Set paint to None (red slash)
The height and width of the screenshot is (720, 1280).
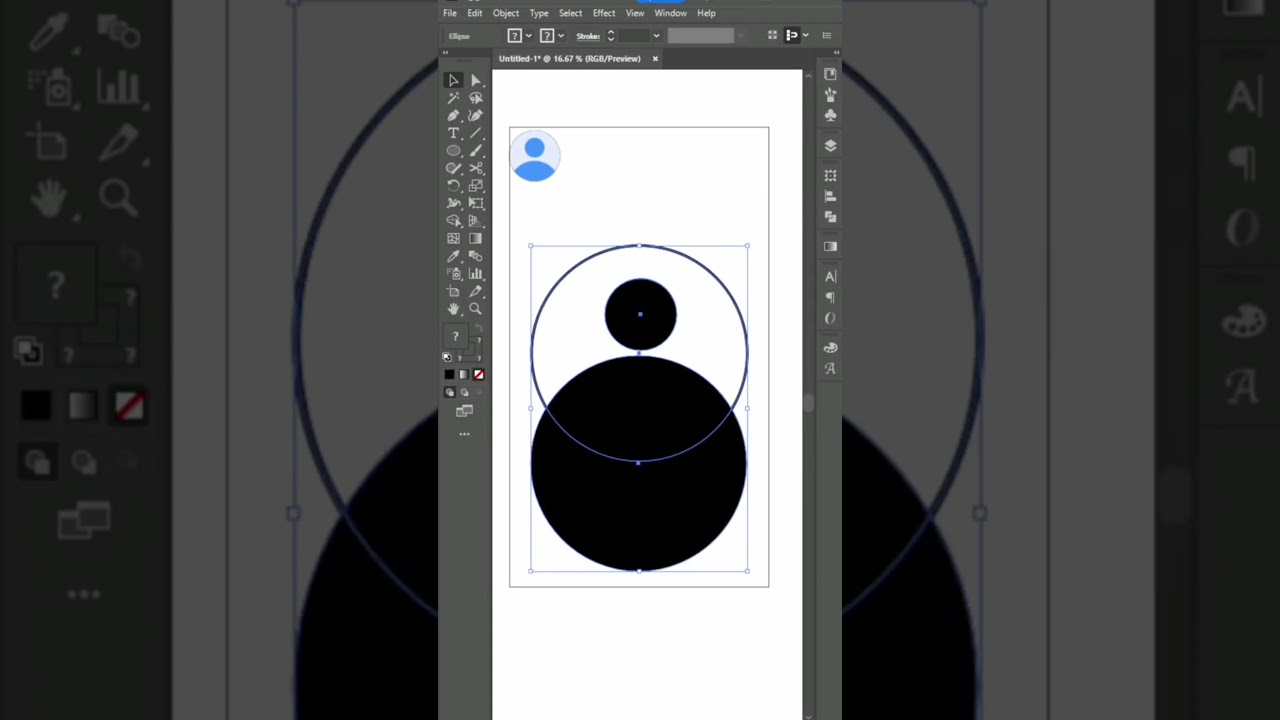478,375
